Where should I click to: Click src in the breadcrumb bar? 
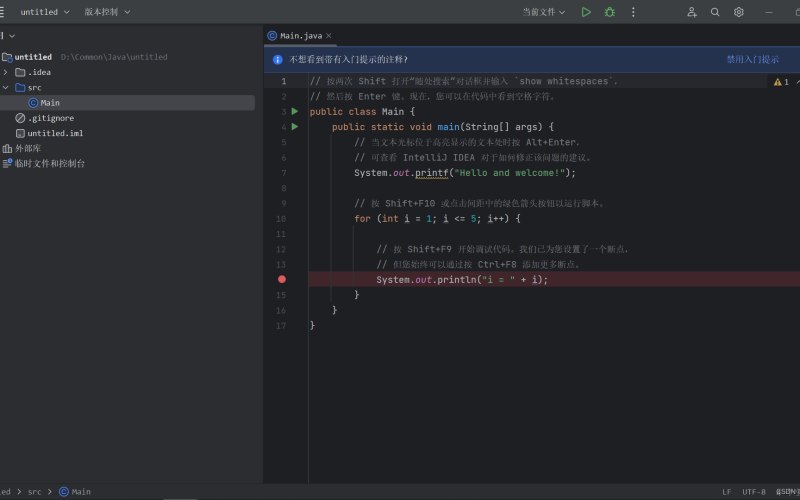click(34, 492)
